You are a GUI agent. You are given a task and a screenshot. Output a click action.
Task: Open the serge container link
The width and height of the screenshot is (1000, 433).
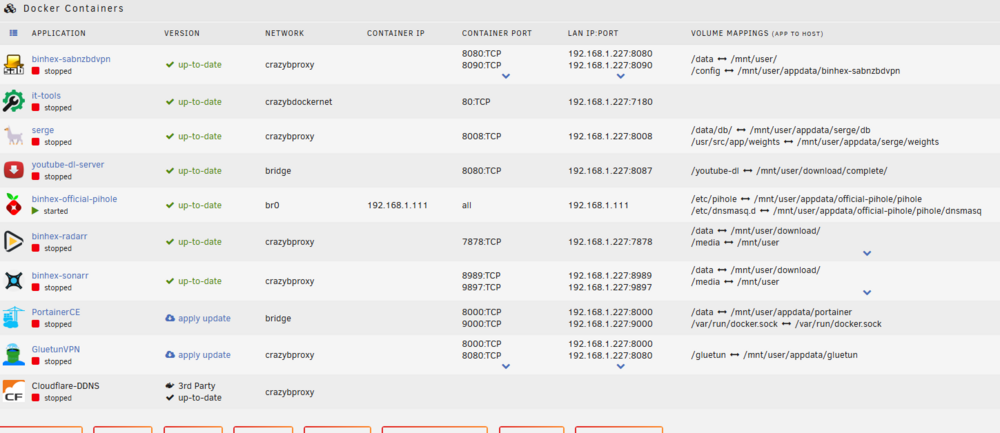43,130
